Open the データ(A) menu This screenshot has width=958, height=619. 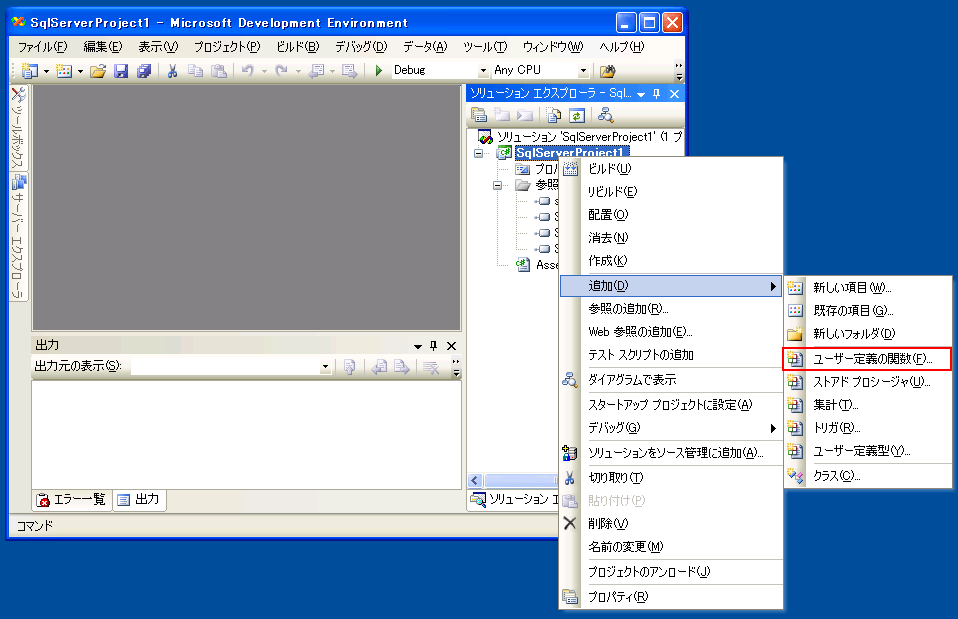click(425, 47)
